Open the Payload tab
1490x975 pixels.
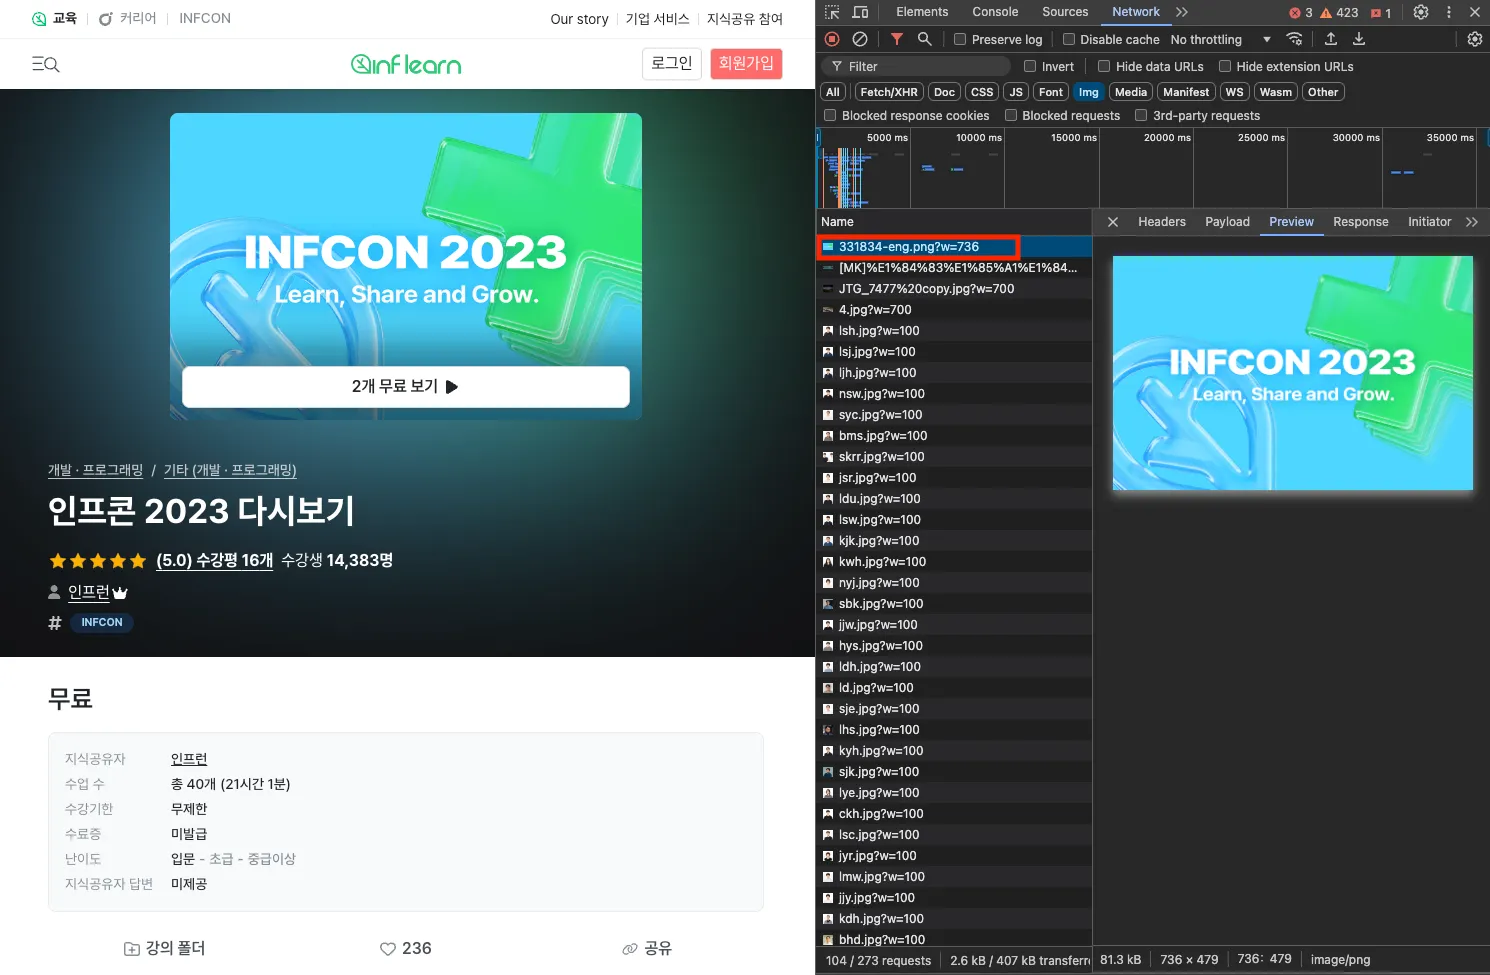click(1227, 222)
